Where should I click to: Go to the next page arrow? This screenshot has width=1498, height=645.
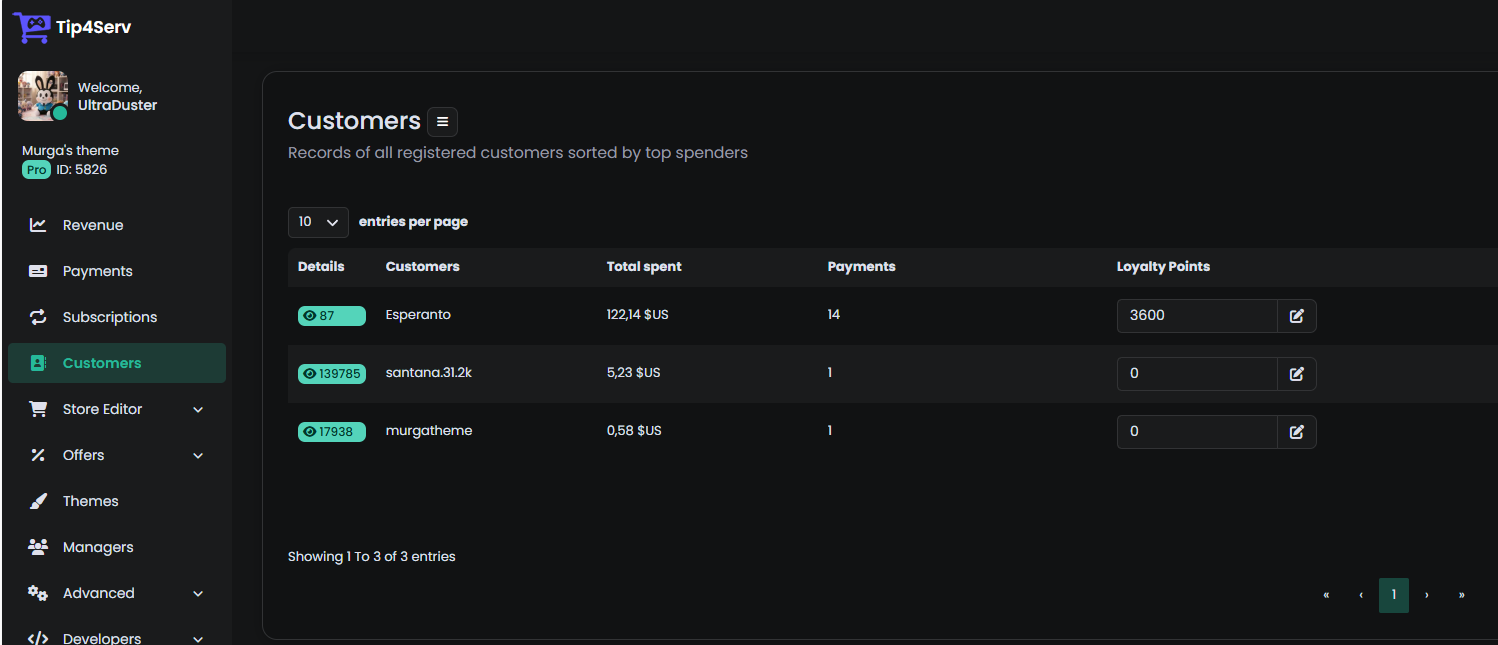1427,595
